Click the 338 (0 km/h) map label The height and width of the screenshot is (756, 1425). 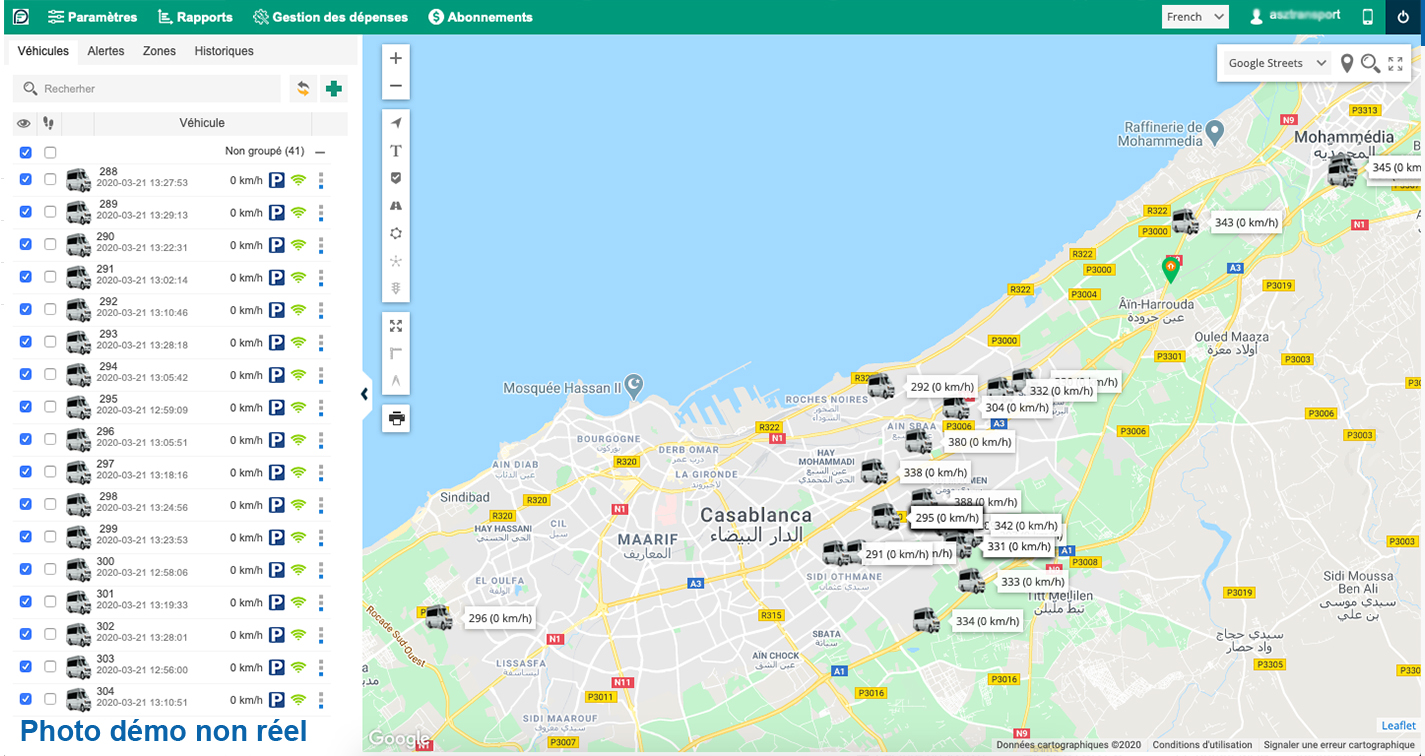[x=935, y=473]
